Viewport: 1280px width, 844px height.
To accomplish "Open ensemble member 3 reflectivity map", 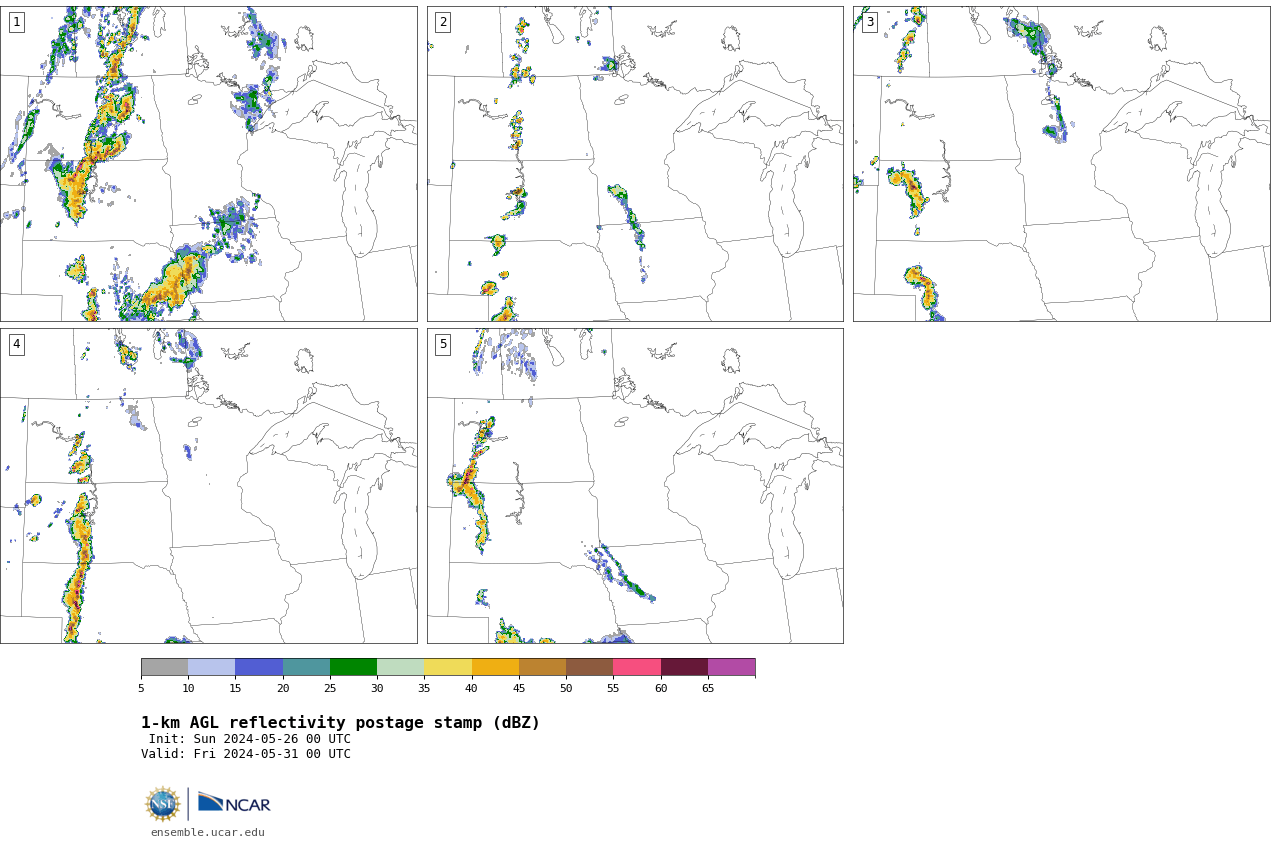I will click(x=1061, y=164).
